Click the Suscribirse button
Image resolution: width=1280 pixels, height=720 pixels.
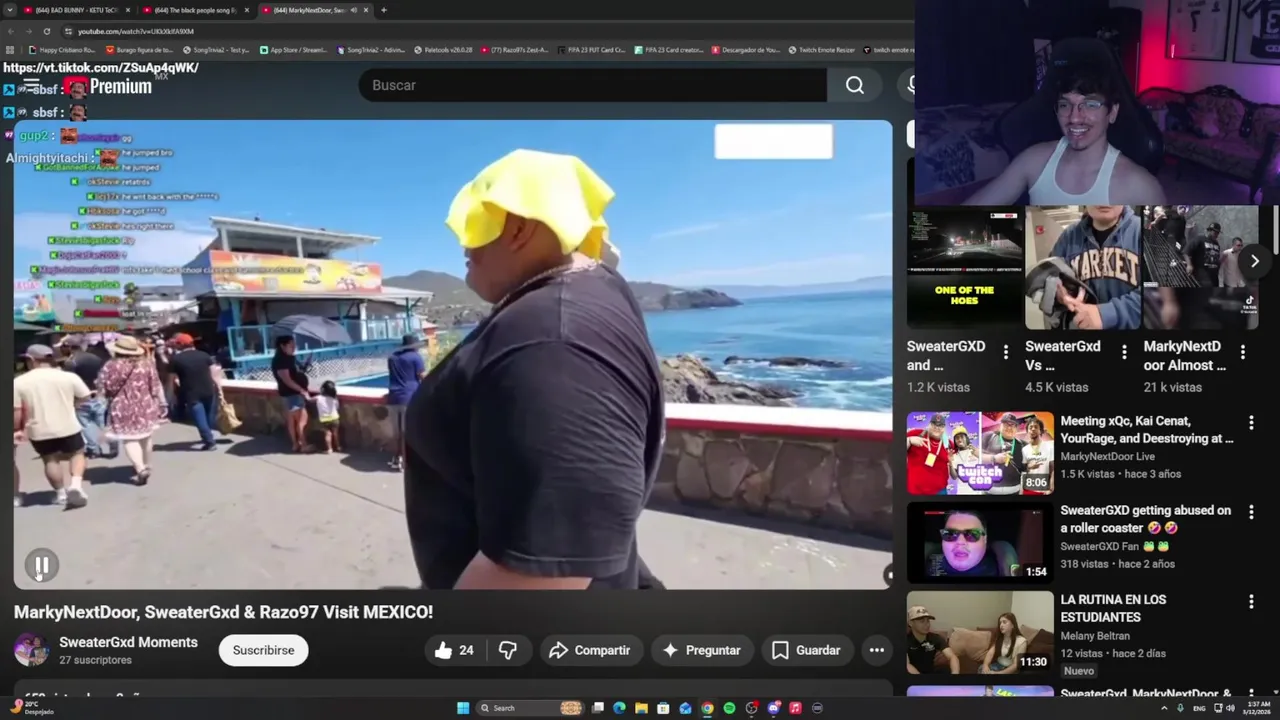pyautogui.click(x=264, y=650)
